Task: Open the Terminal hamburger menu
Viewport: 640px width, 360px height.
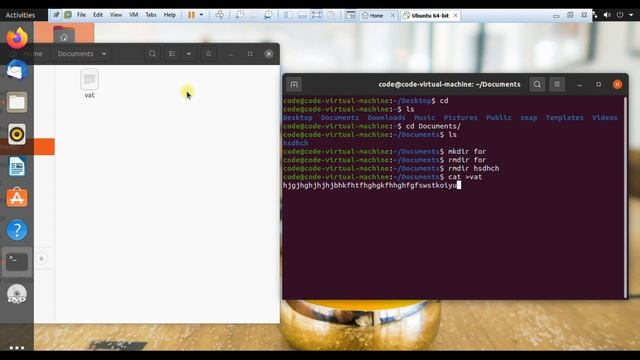Action: click(557, 84)
